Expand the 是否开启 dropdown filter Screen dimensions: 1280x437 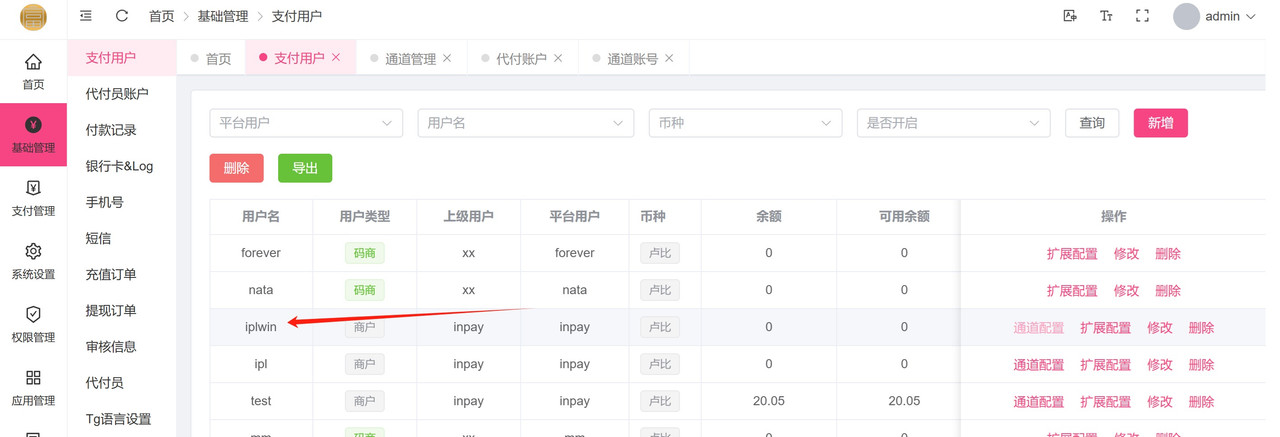(x=952, y=123)
